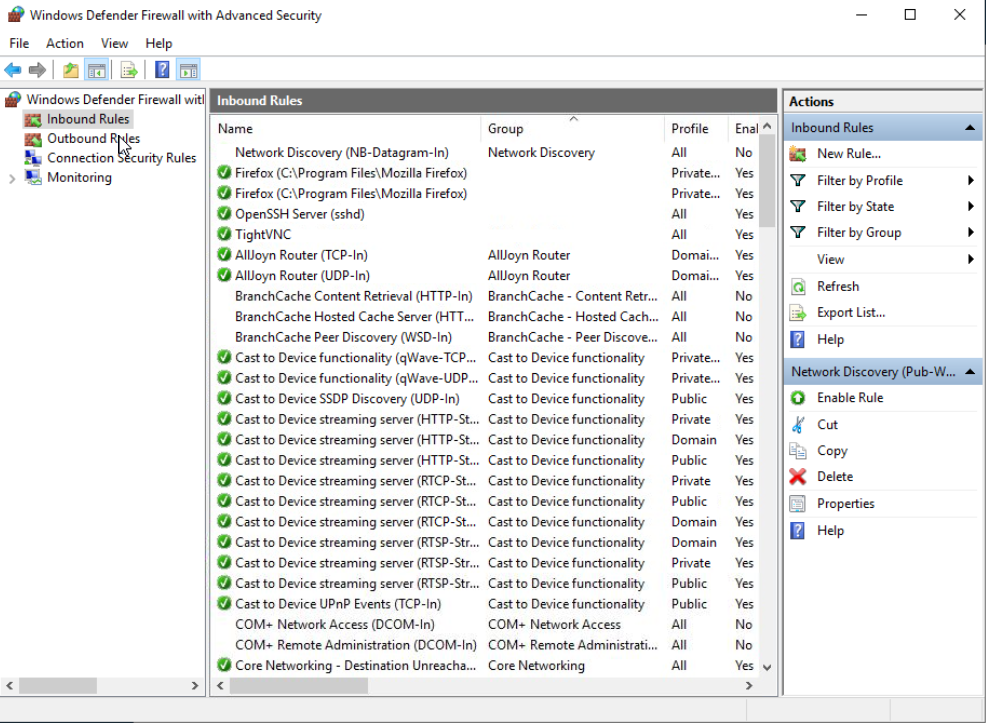Screen dimensions: 986x723
Task: Expand the Monitoring tree node
Action: point(12,179)
